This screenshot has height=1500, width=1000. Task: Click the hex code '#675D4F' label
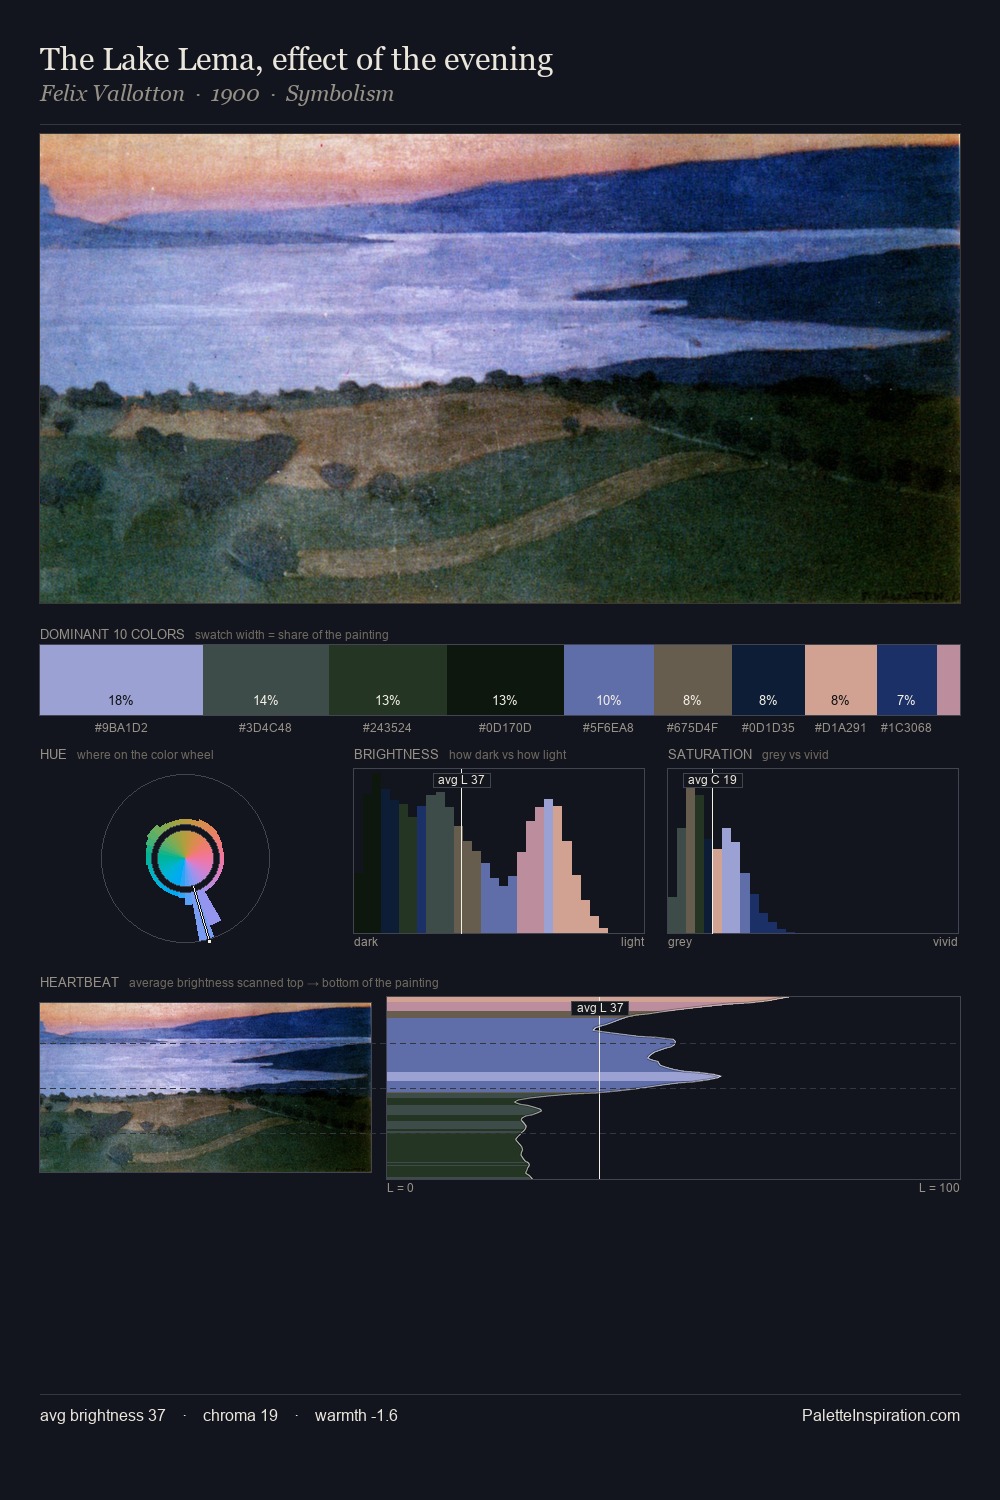[693, 728]
